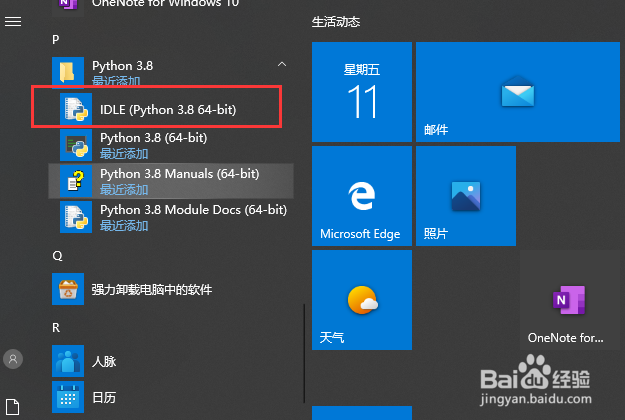
Task: Click the 人脉 people icon
Action: click(68, 361)
